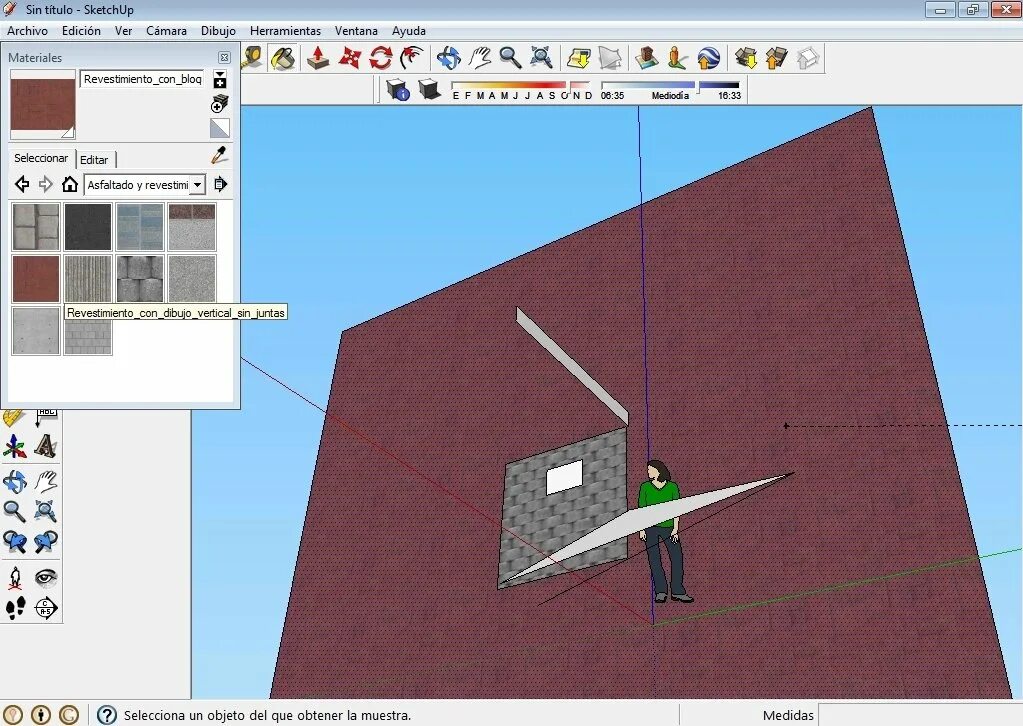Activate the Look Around eye tool

coord(46,575)
